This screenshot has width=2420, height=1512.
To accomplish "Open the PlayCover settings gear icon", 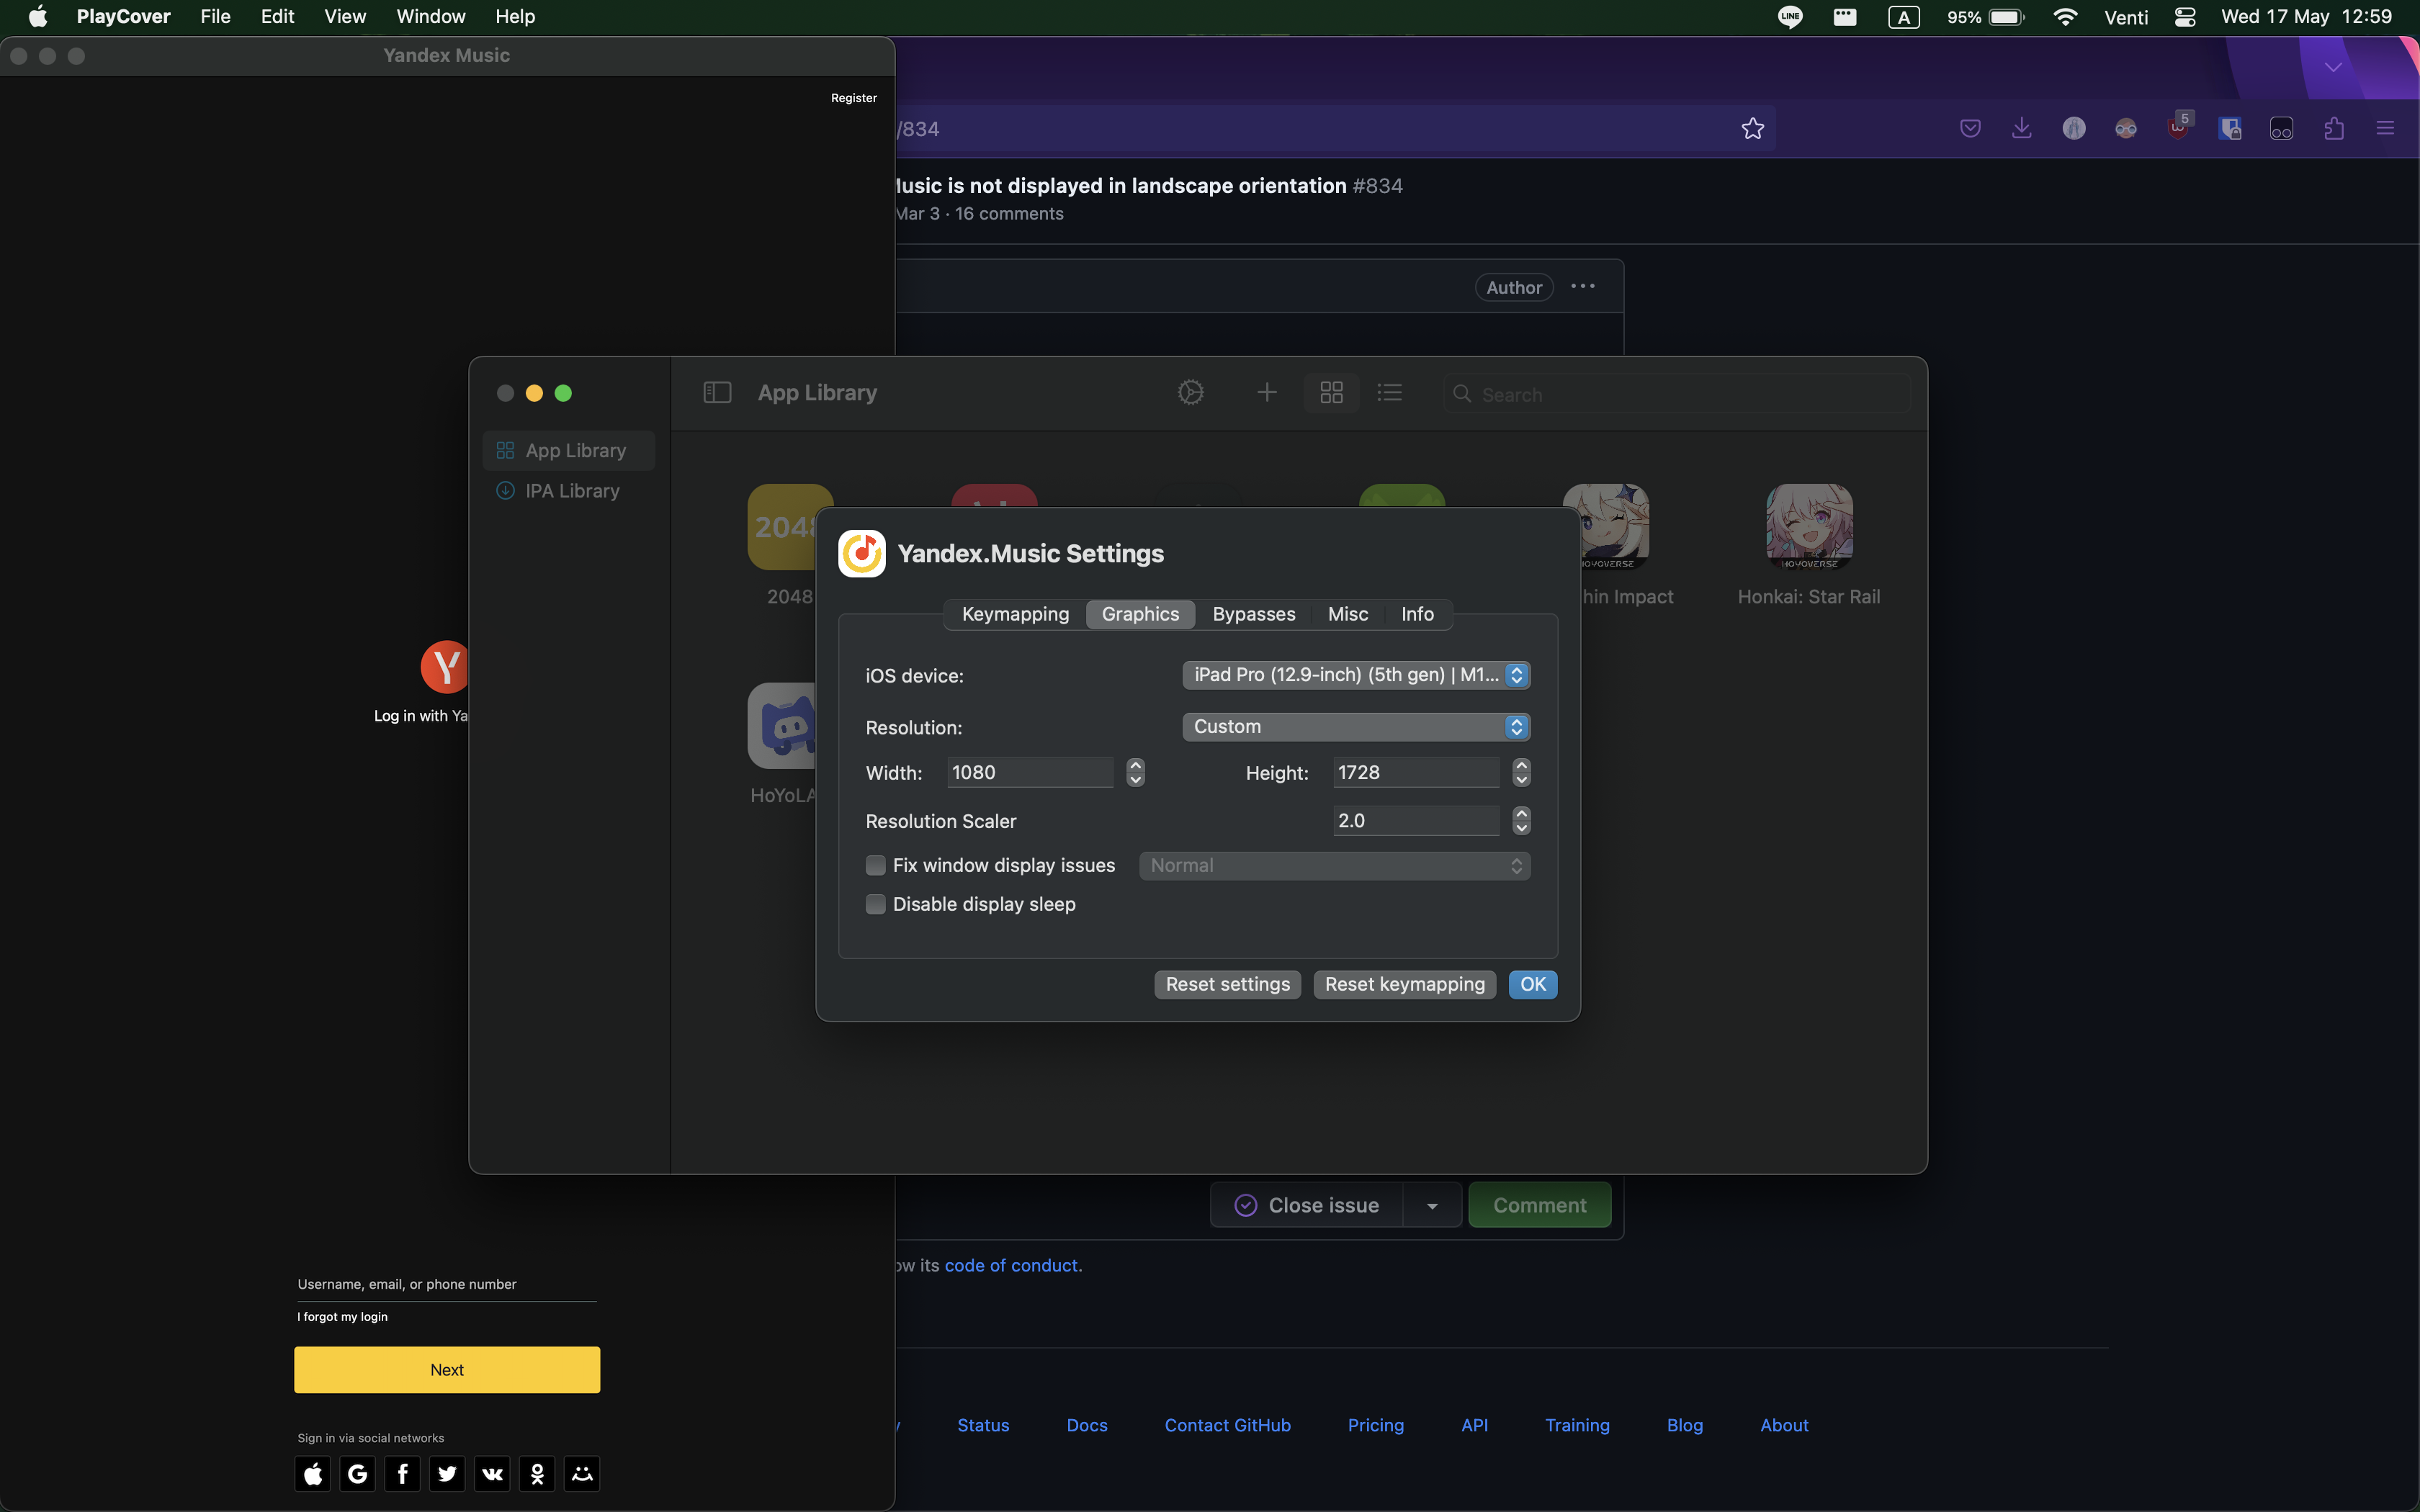I will (x=1190, y=393).
